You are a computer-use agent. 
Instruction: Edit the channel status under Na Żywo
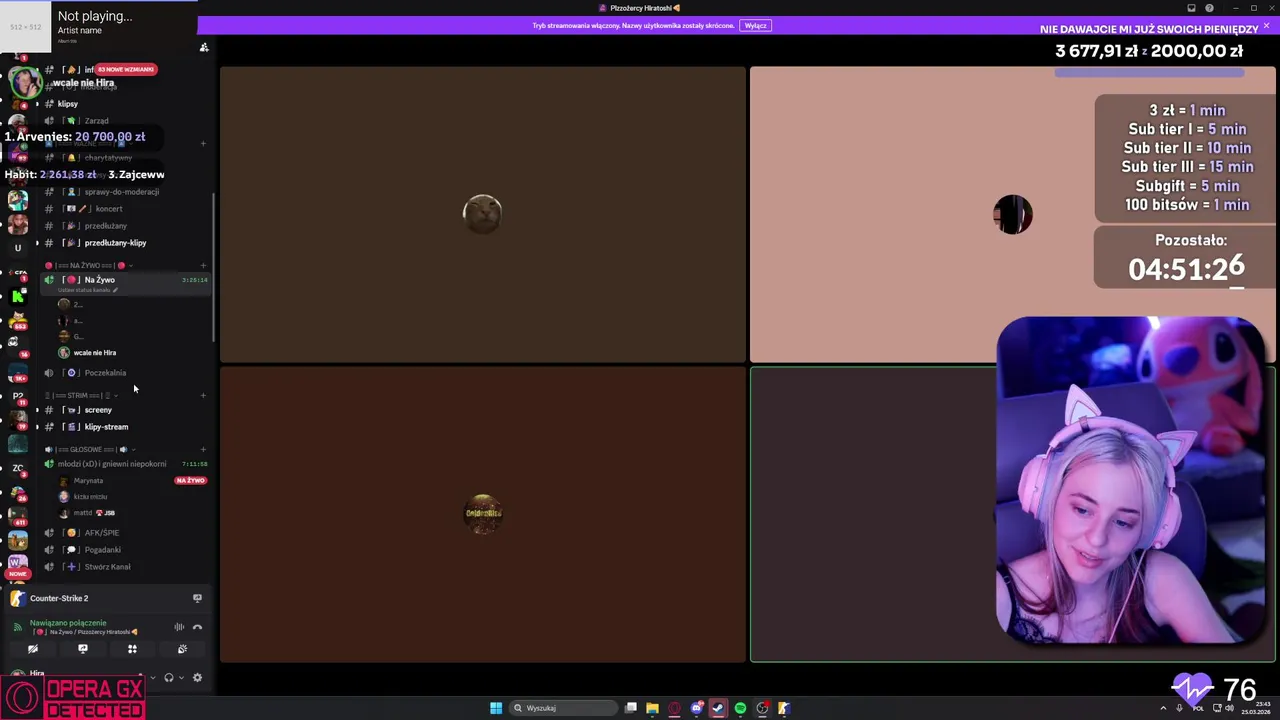(88, 290)
